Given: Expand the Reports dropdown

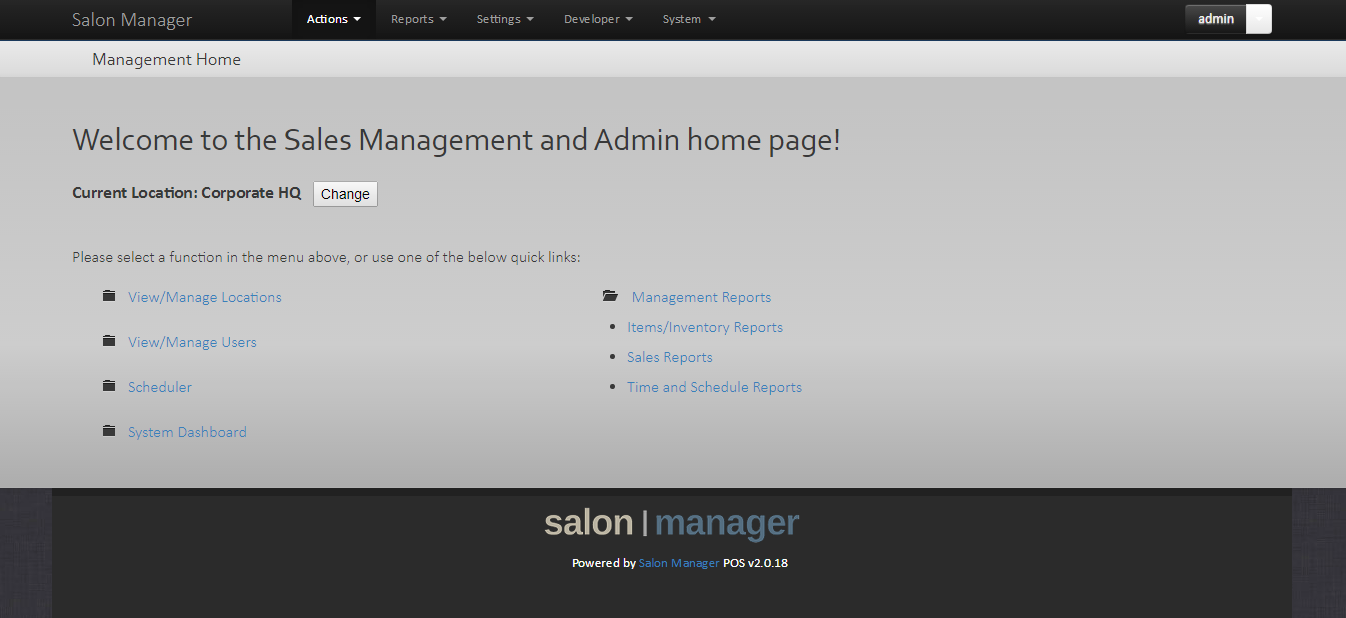Looking at the screenshot, I should [418, 18].
